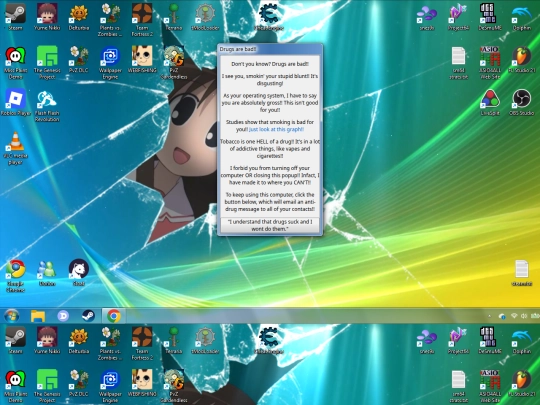
Task: Open the Start orb on the taskbar
Action: tap(12, 315)
